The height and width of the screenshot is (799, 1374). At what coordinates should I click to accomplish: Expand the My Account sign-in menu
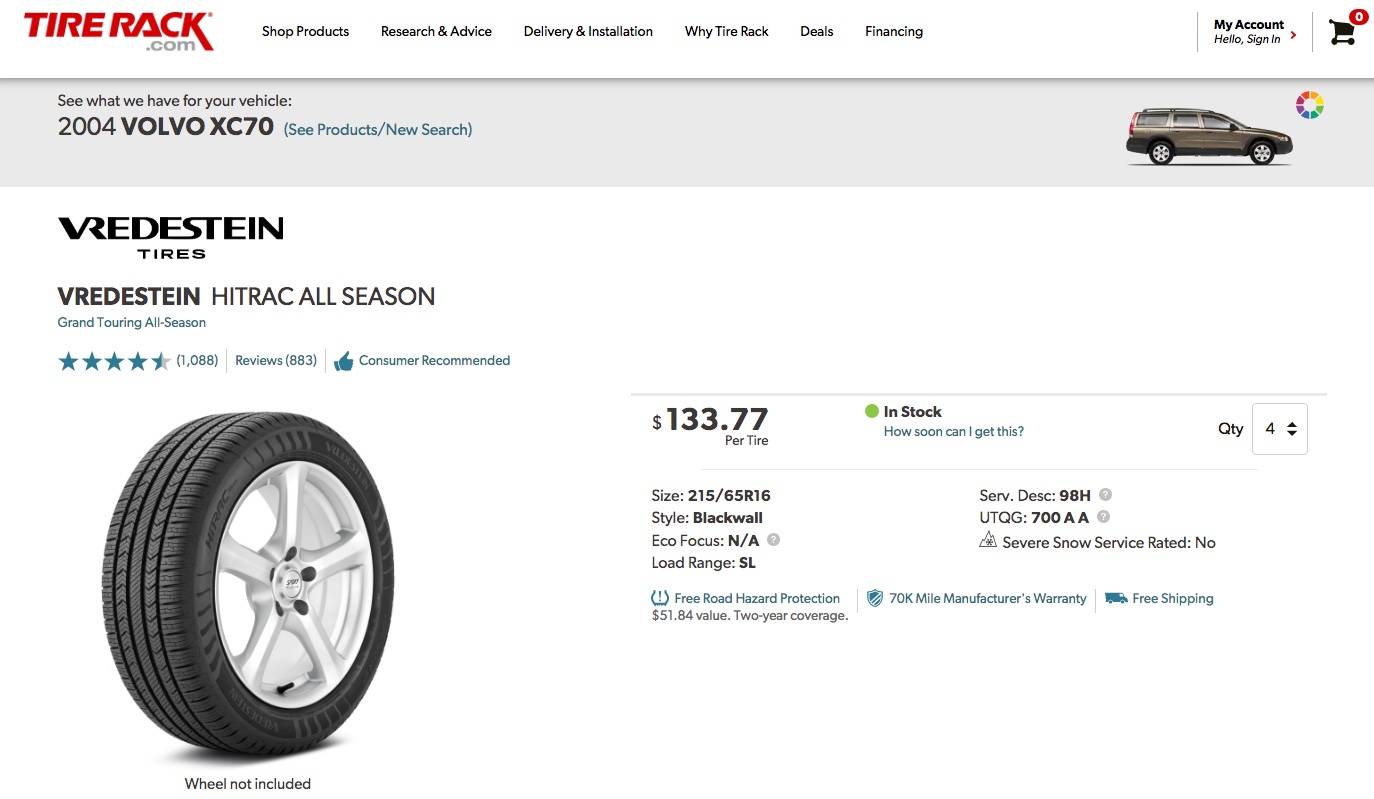[x=1254, y=32]
